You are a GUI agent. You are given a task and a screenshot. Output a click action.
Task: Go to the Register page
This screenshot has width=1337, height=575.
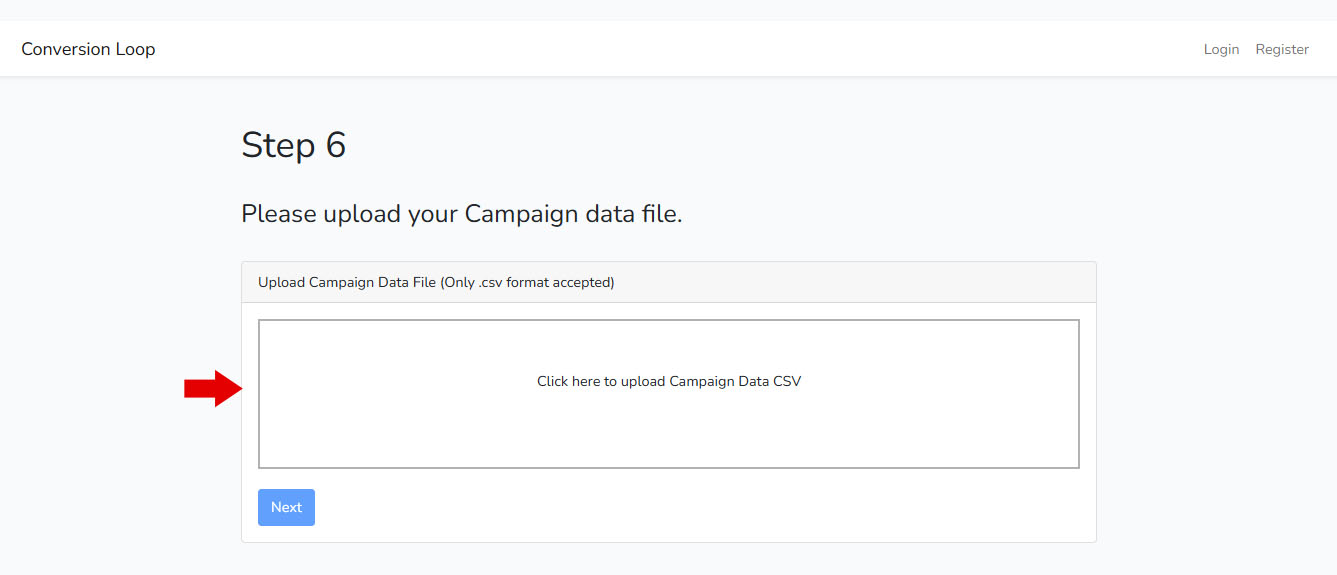1282,49
